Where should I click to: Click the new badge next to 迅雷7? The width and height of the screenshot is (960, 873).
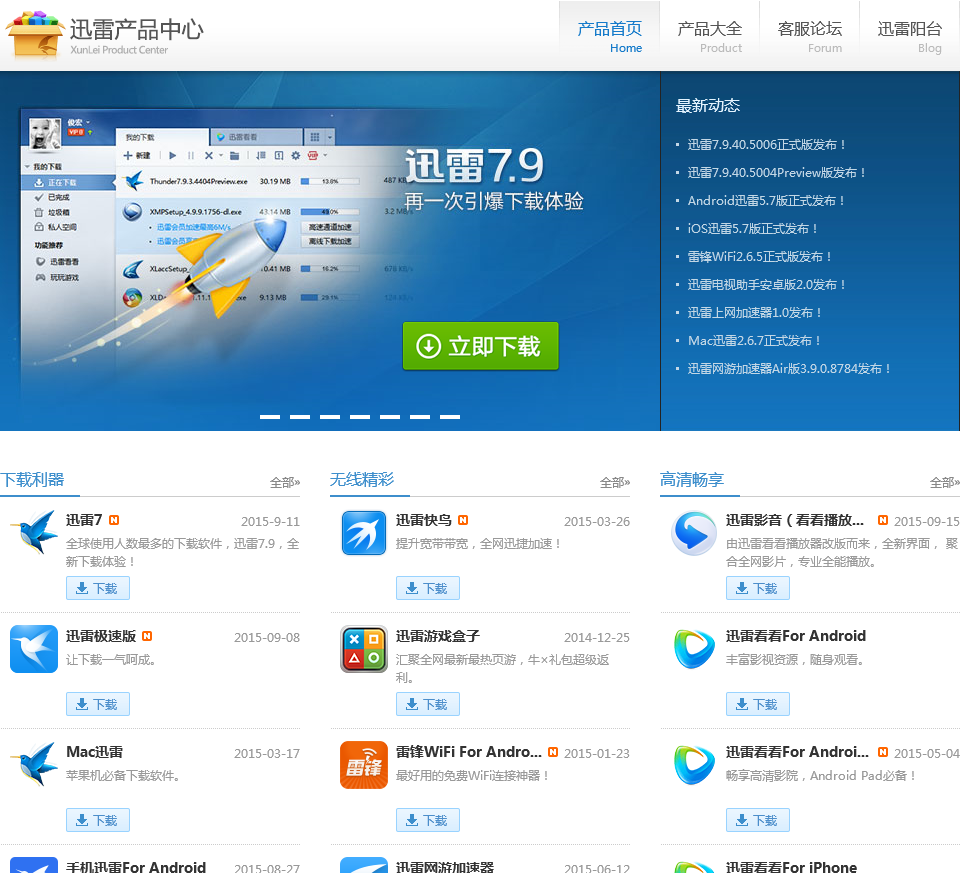(114, 520)
